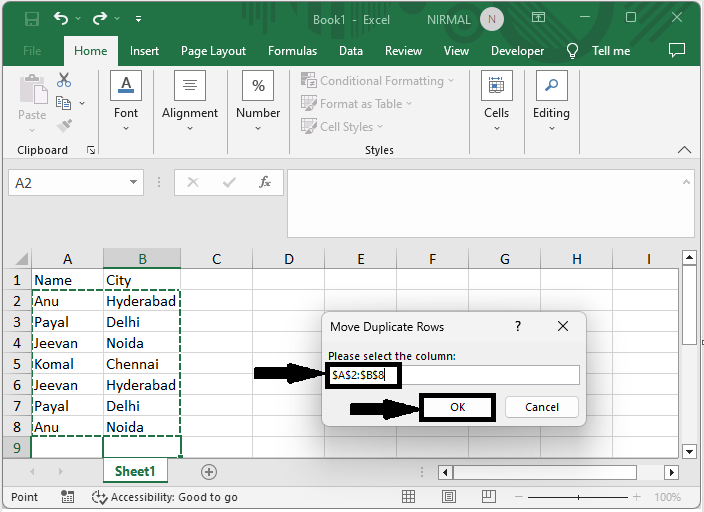Click the Tell me lightbulb icon
Screen dimensions: 704x512
[x=573, y=51]
